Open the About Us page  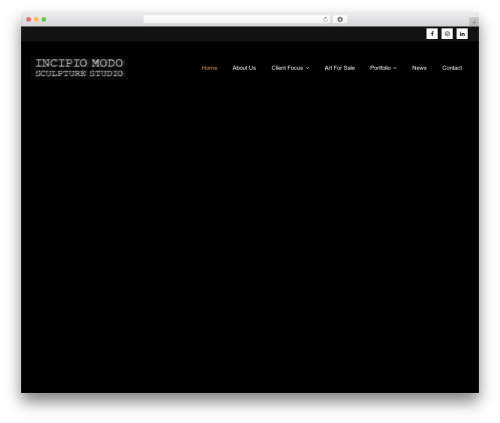pyautogui.click(x=244, y=68)
